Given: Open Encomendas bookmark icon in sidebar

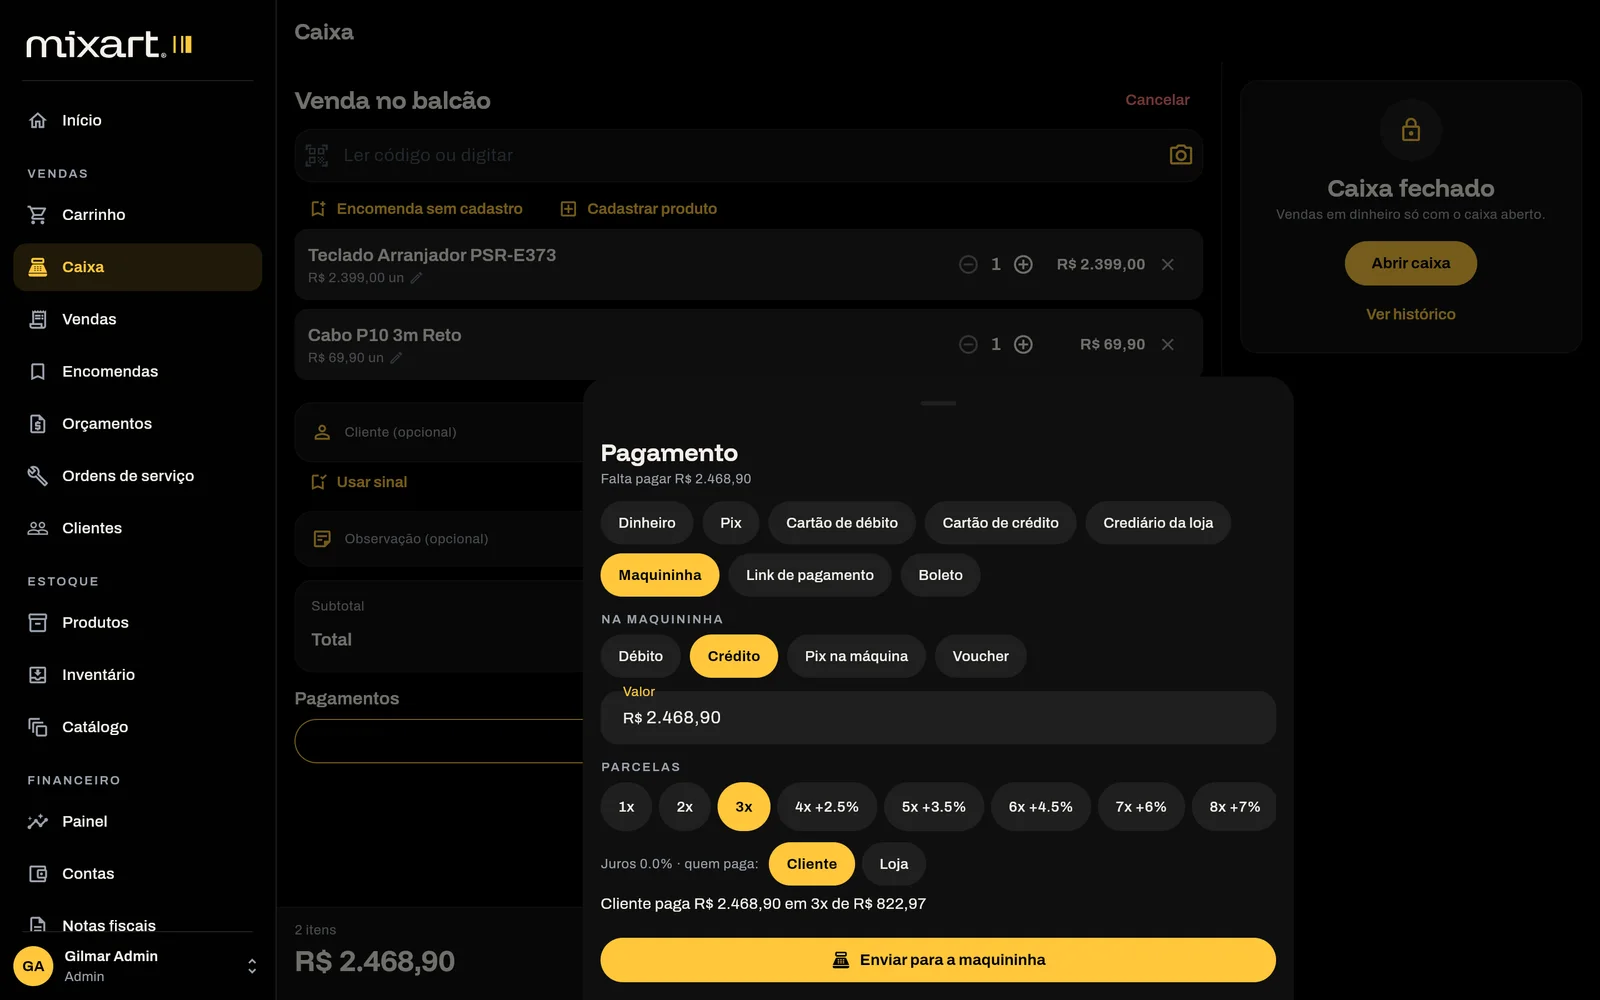Looking at the screenshot, I should (x=38, y=371).
